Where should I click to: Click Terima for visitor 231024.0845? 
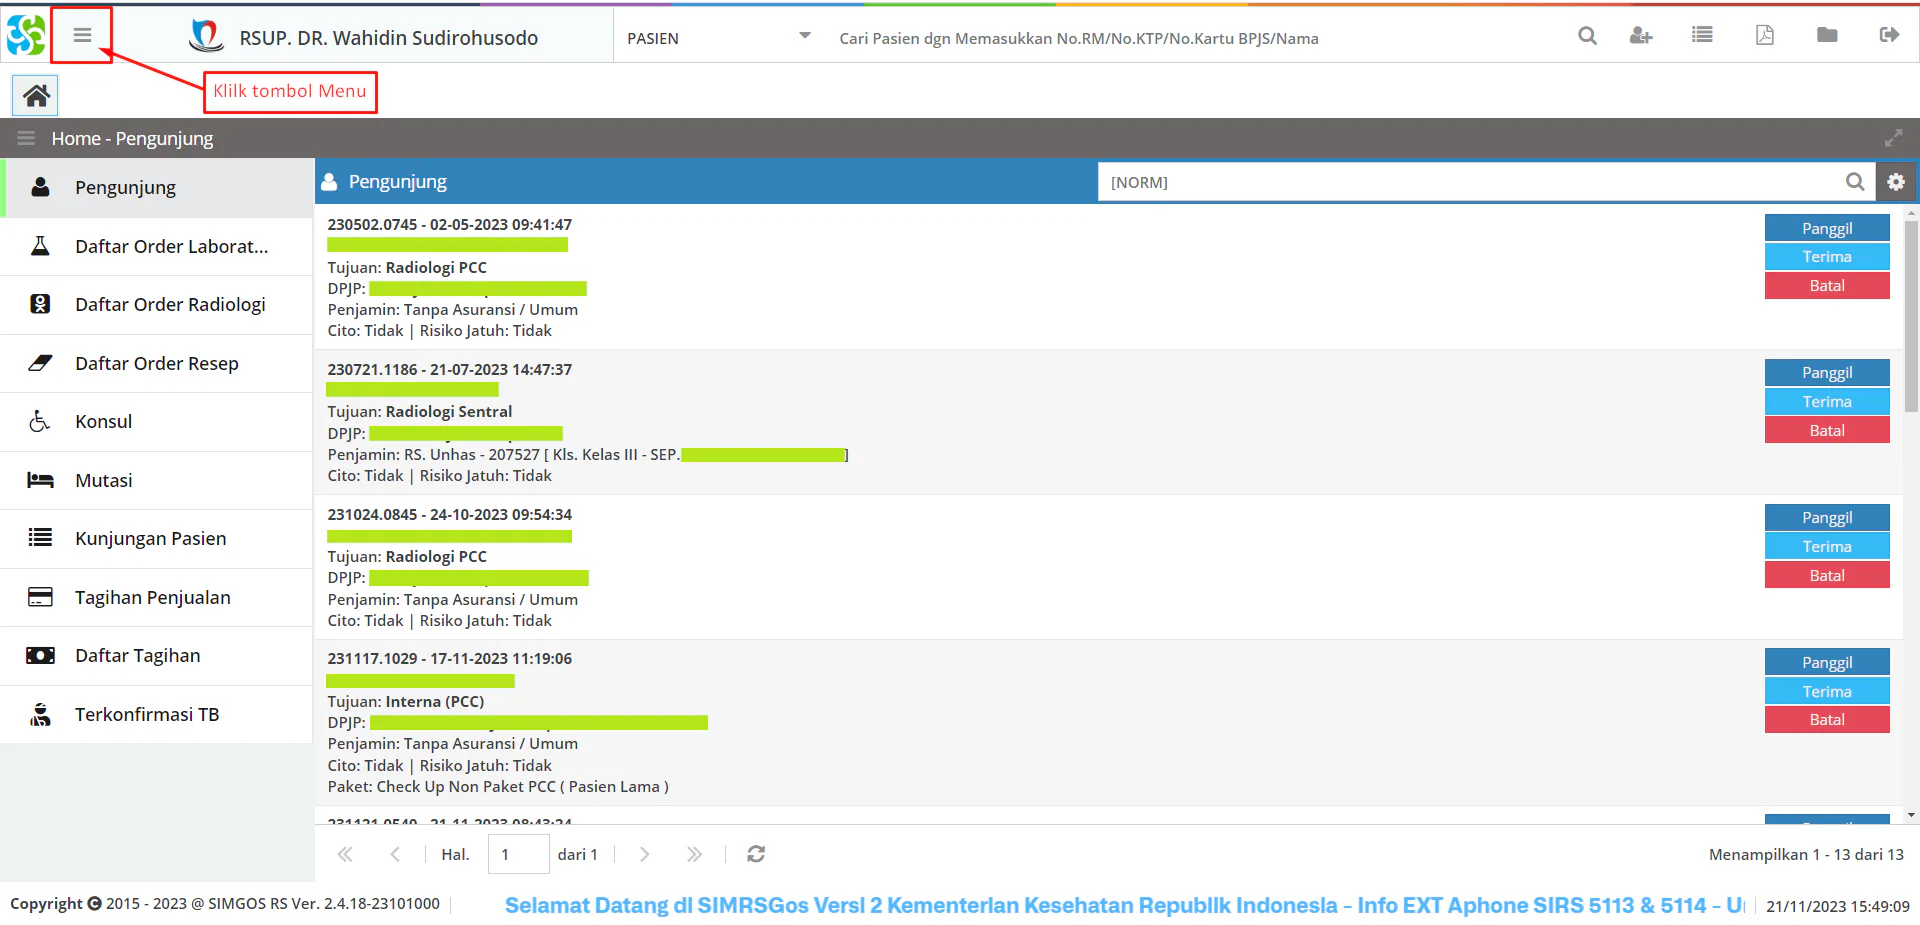tap(1826, 547)
